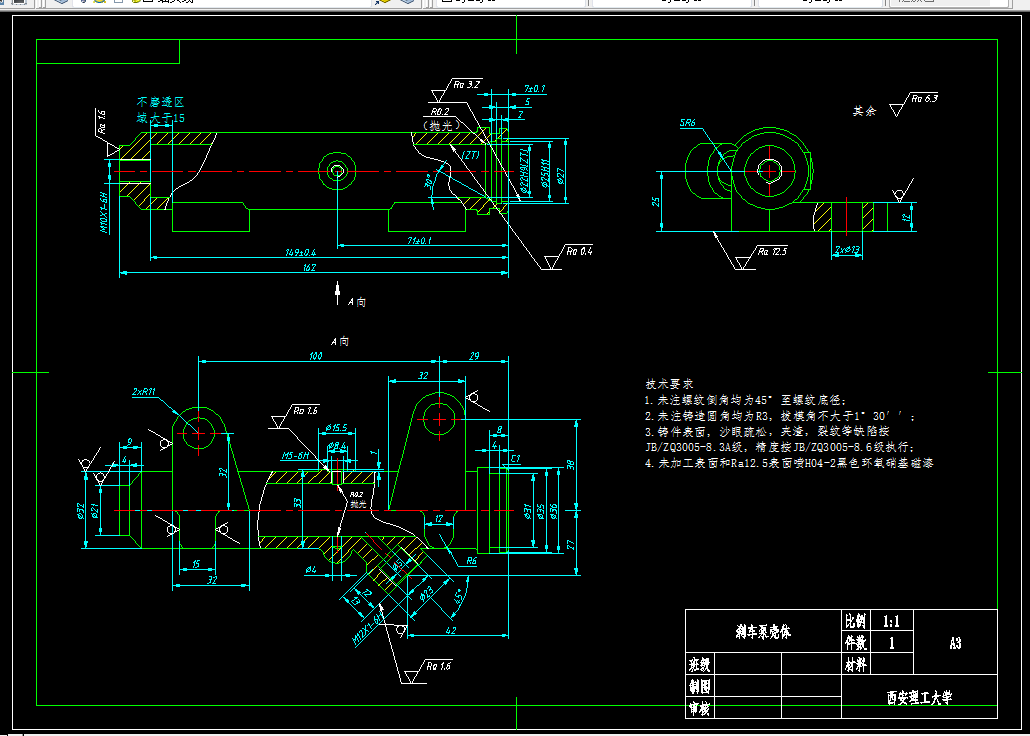1030x736 pixels.
Task: Click the 167 overall length dimension
Action: (311, 267)
